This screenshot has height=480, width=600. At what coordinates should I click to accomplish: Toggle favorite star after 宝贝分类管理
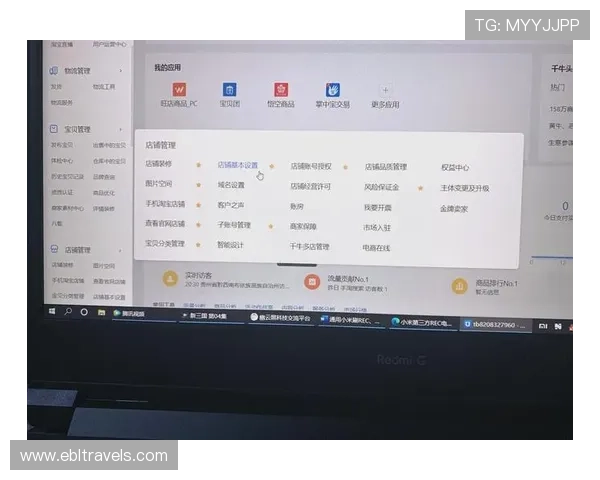tap(198, 245)
